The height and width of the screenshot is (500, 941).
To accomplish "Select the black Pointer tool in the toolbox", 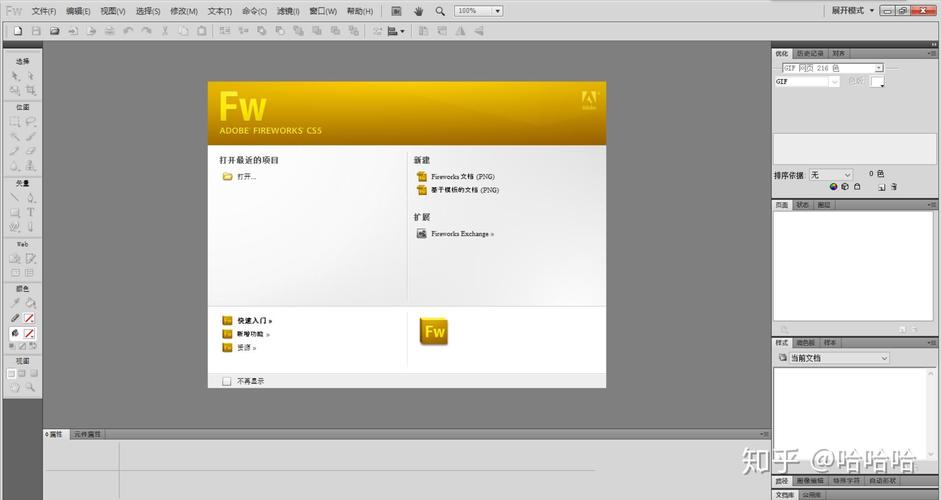I will 15,76.
